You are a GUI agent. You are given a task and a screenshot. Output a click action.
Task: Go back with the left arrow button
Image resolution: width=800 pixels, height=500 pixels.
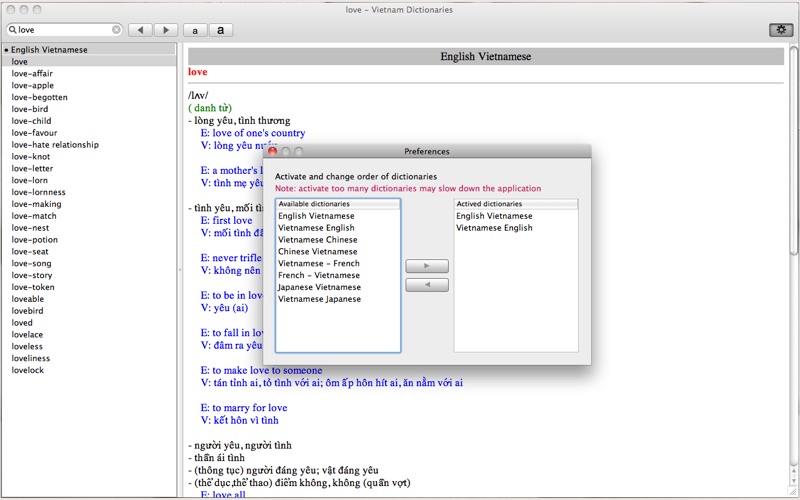point(140,30)
